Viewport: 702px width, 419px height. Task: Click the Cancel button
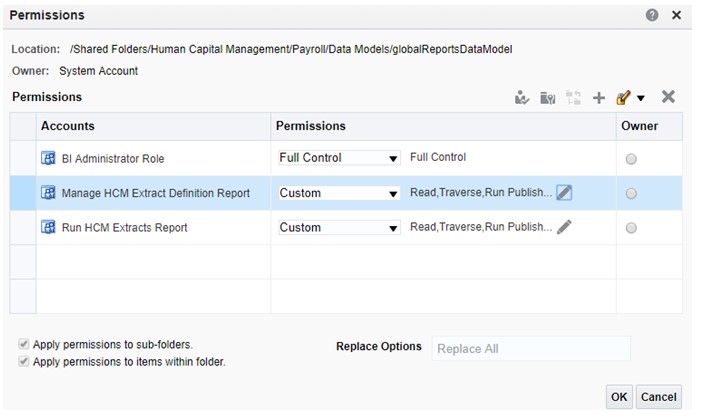[x=658, y=397]
